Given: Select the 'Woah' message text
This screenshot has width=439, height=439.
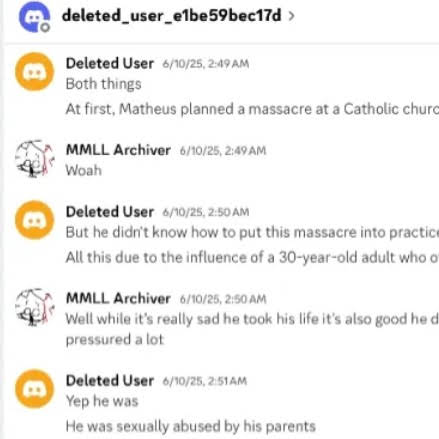Looking at the screenshot, I should point(84,171).
